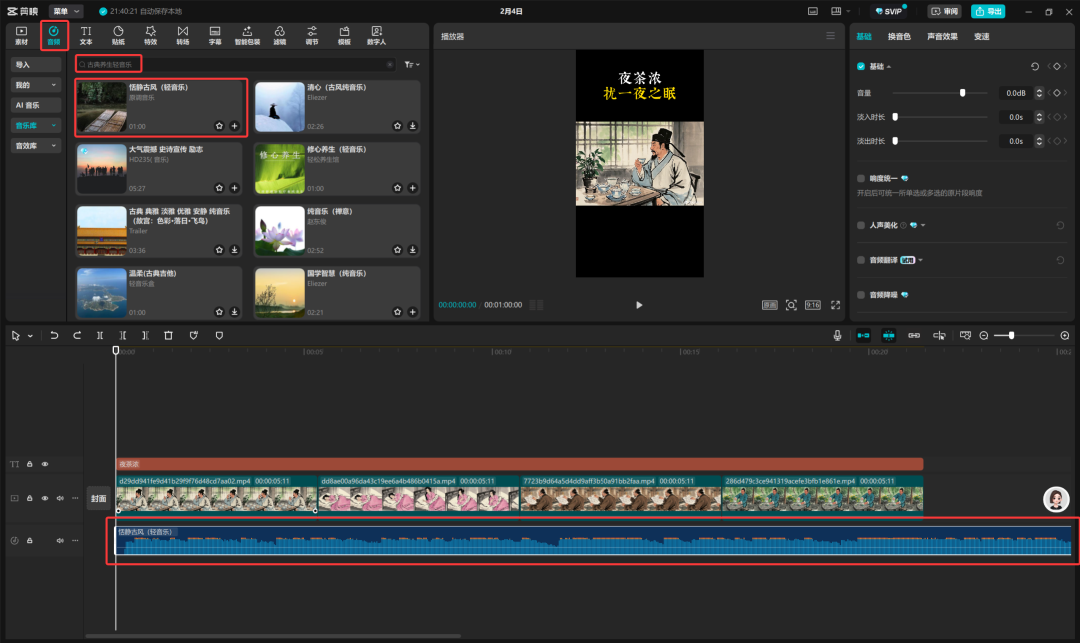1080x643 pixels.
Task: Enable the 响度统一 checkbox
Action: [861, 178]
